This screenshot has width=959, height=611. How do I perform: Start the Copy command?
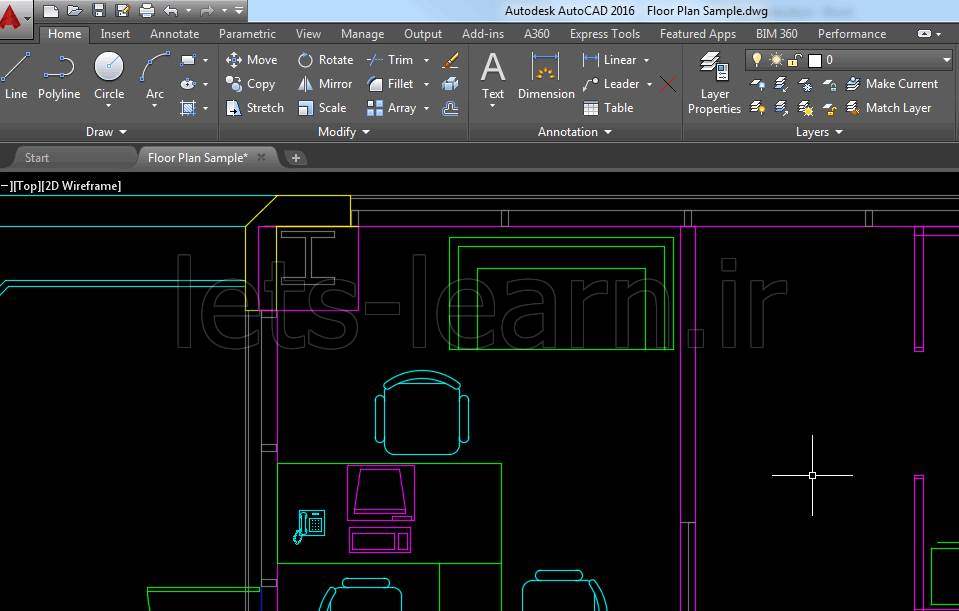(x=250, y=84)
